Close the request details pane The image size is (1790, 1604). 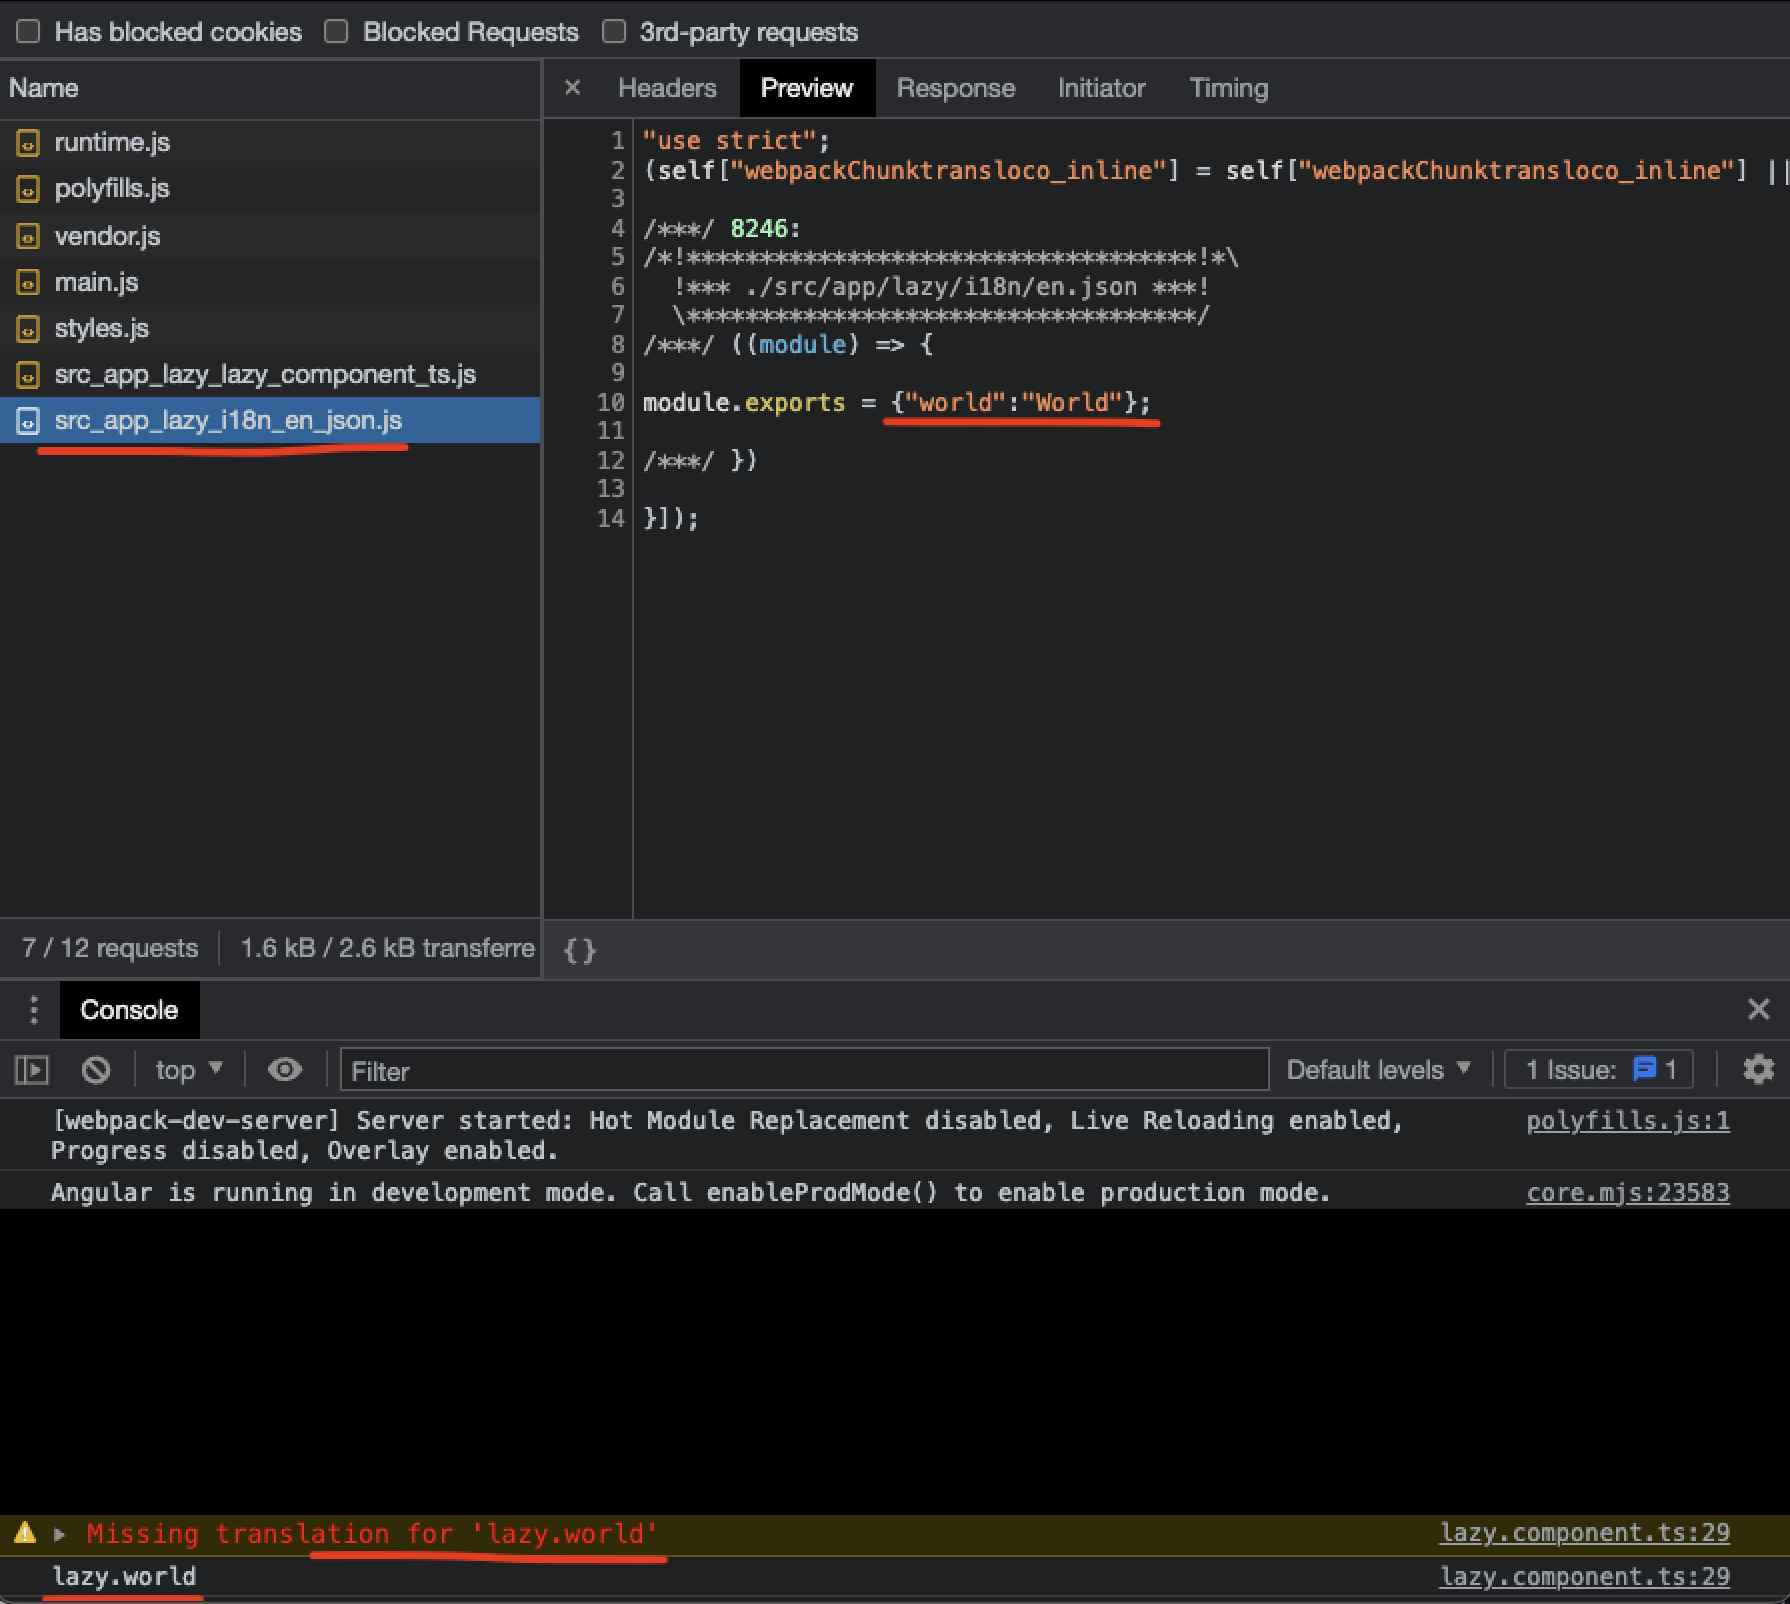click(x=572, y=88)
